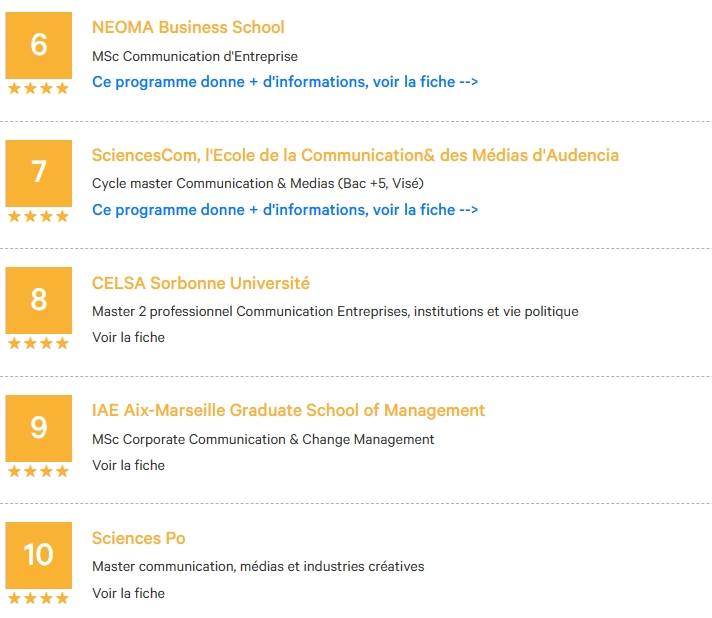This screenshot has height=618, width=712.
Task: Click the orange rank 8 badge
Action: (x=39, y=300)
